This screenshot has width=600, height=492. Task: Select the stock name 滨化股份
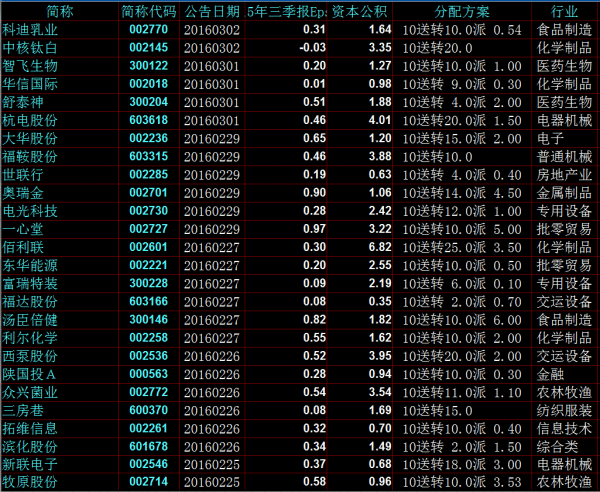(30, 446)
